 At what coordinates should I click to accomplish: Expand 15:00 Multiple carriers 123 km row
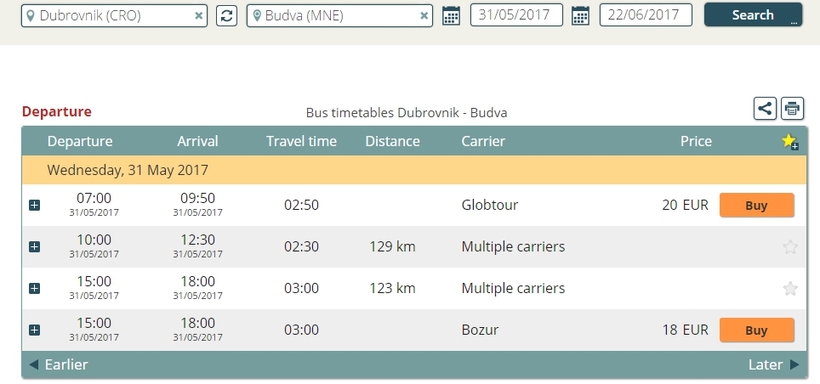click(x=35, y=288)
